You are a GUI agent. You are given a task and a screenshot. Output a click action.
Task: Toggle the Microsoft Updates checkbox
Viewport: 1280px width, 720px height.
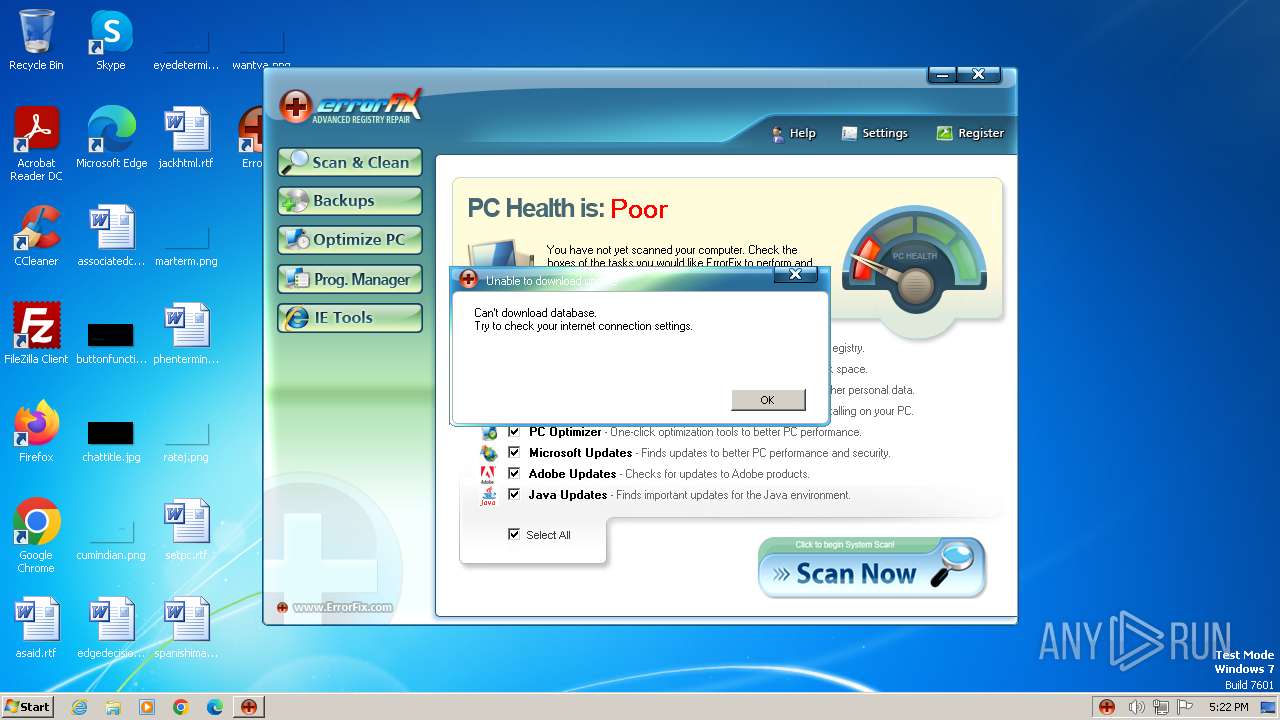point(514,452)
